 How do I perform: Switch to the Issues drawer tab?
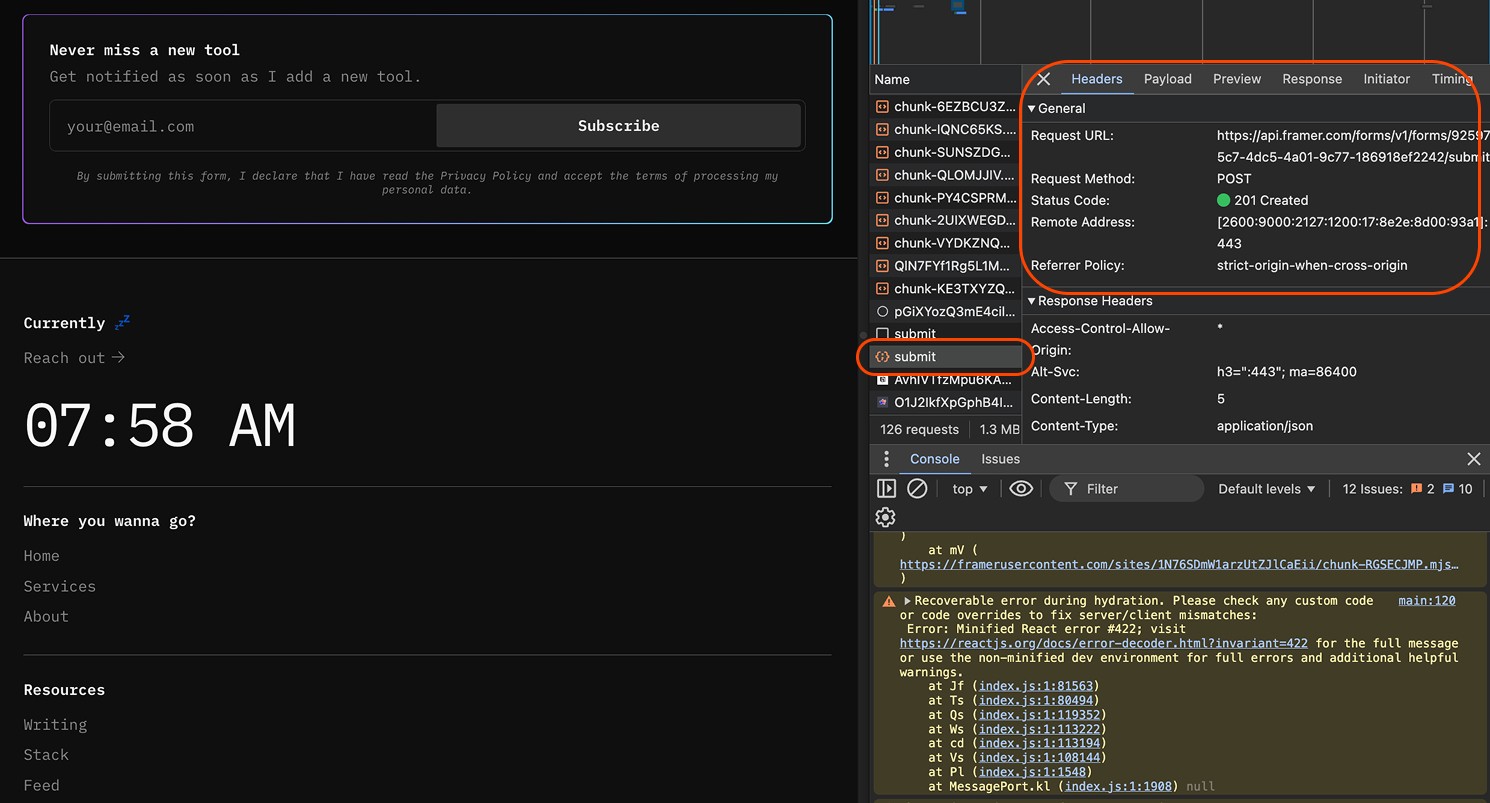[x=1000, y=459]
